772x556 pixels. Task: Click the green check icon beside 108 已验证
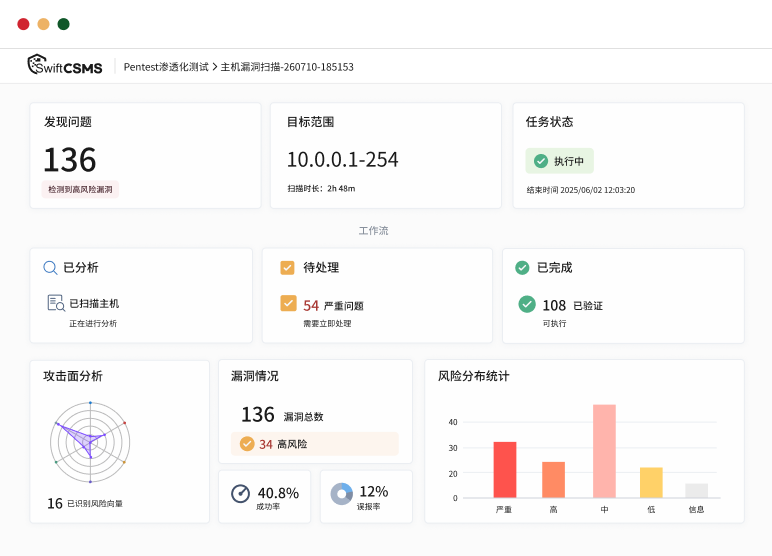[527, 304]
